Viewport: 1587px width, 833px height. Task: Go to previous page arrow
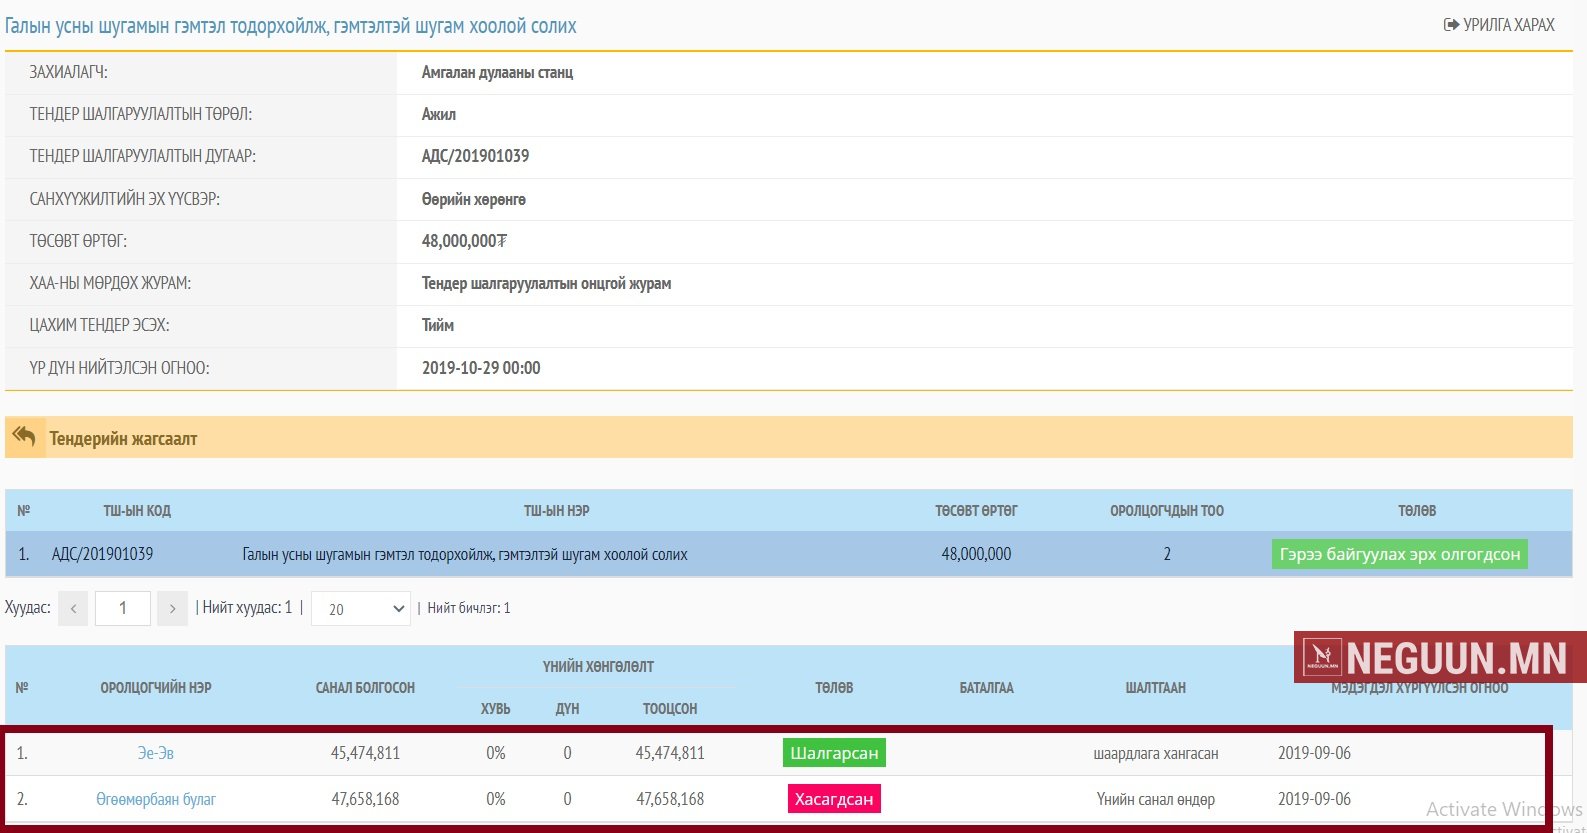point(73,608)
